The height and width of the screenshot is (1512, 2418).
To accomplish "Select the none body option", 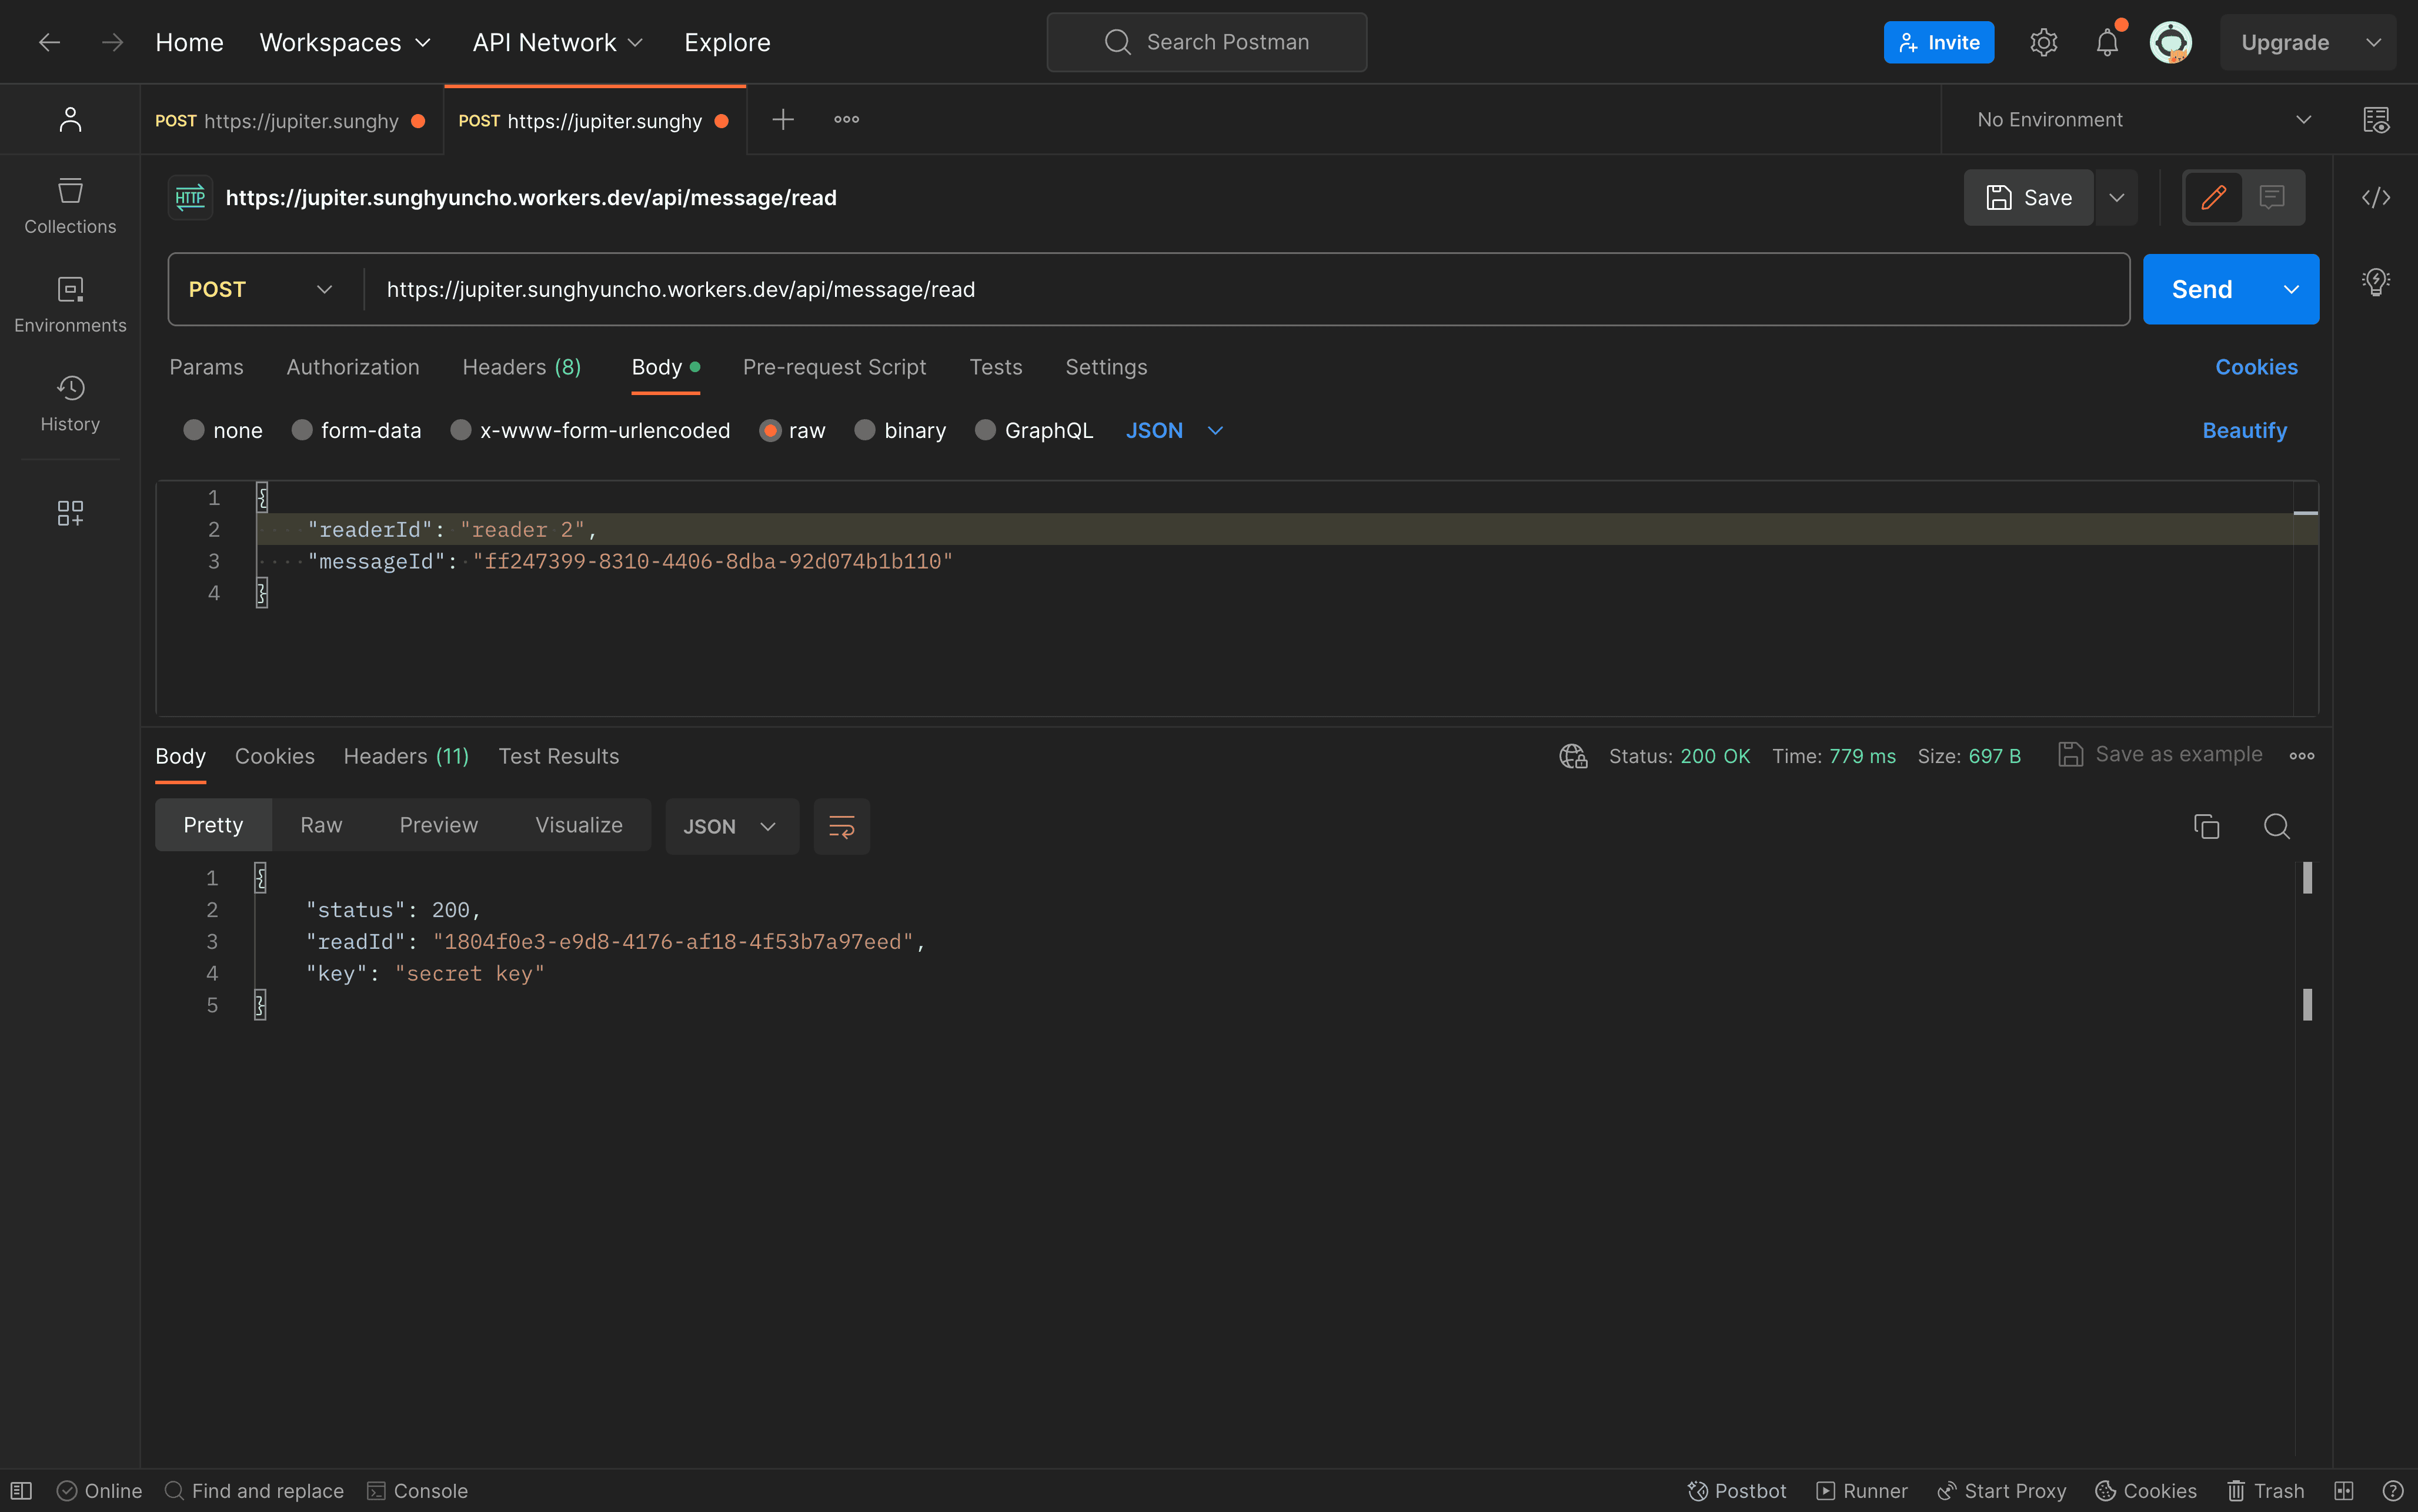I will pos(194,430).
